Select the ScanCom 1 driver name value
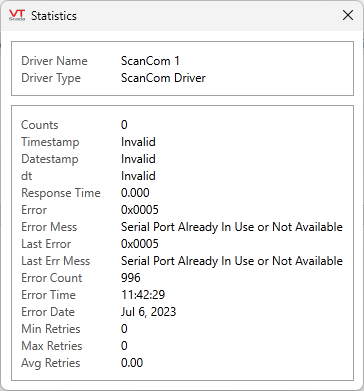 (x=150, y=61)
